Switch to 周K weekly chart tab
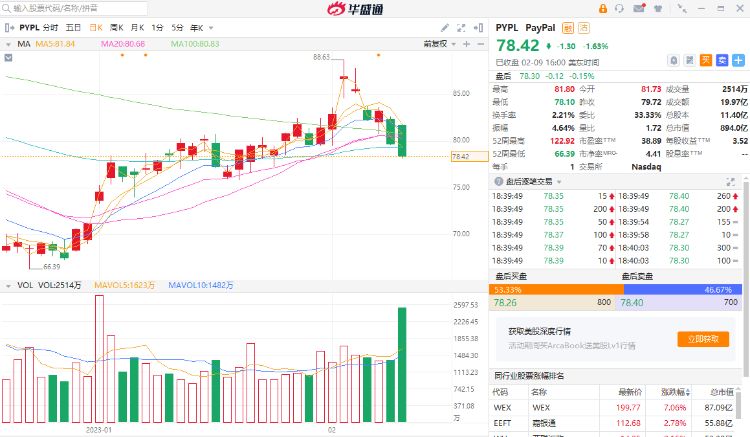This screenshot has height=437, width=750. (117, 28)
